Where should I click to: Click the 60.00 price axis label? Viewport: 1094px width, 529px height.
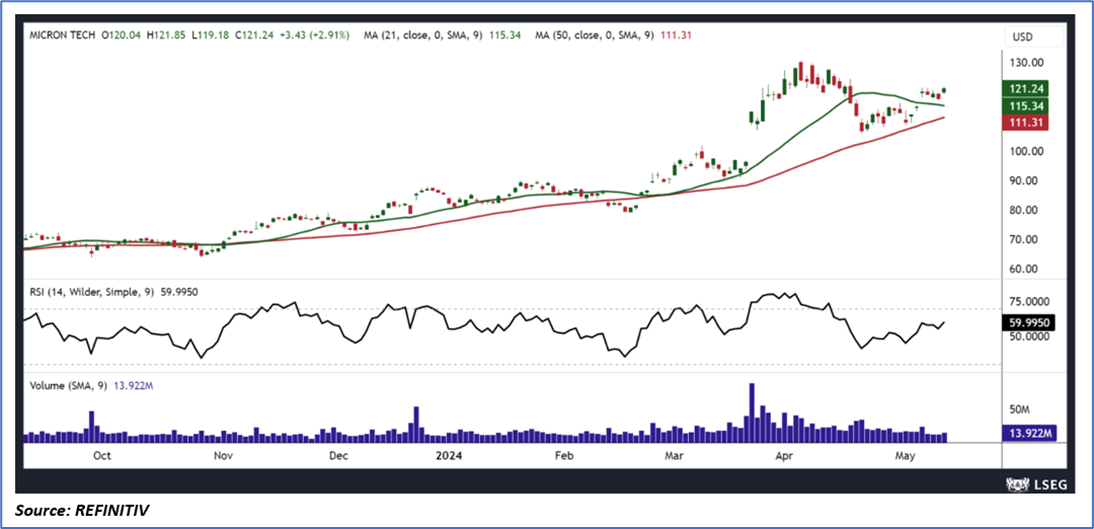[1025, 269]
